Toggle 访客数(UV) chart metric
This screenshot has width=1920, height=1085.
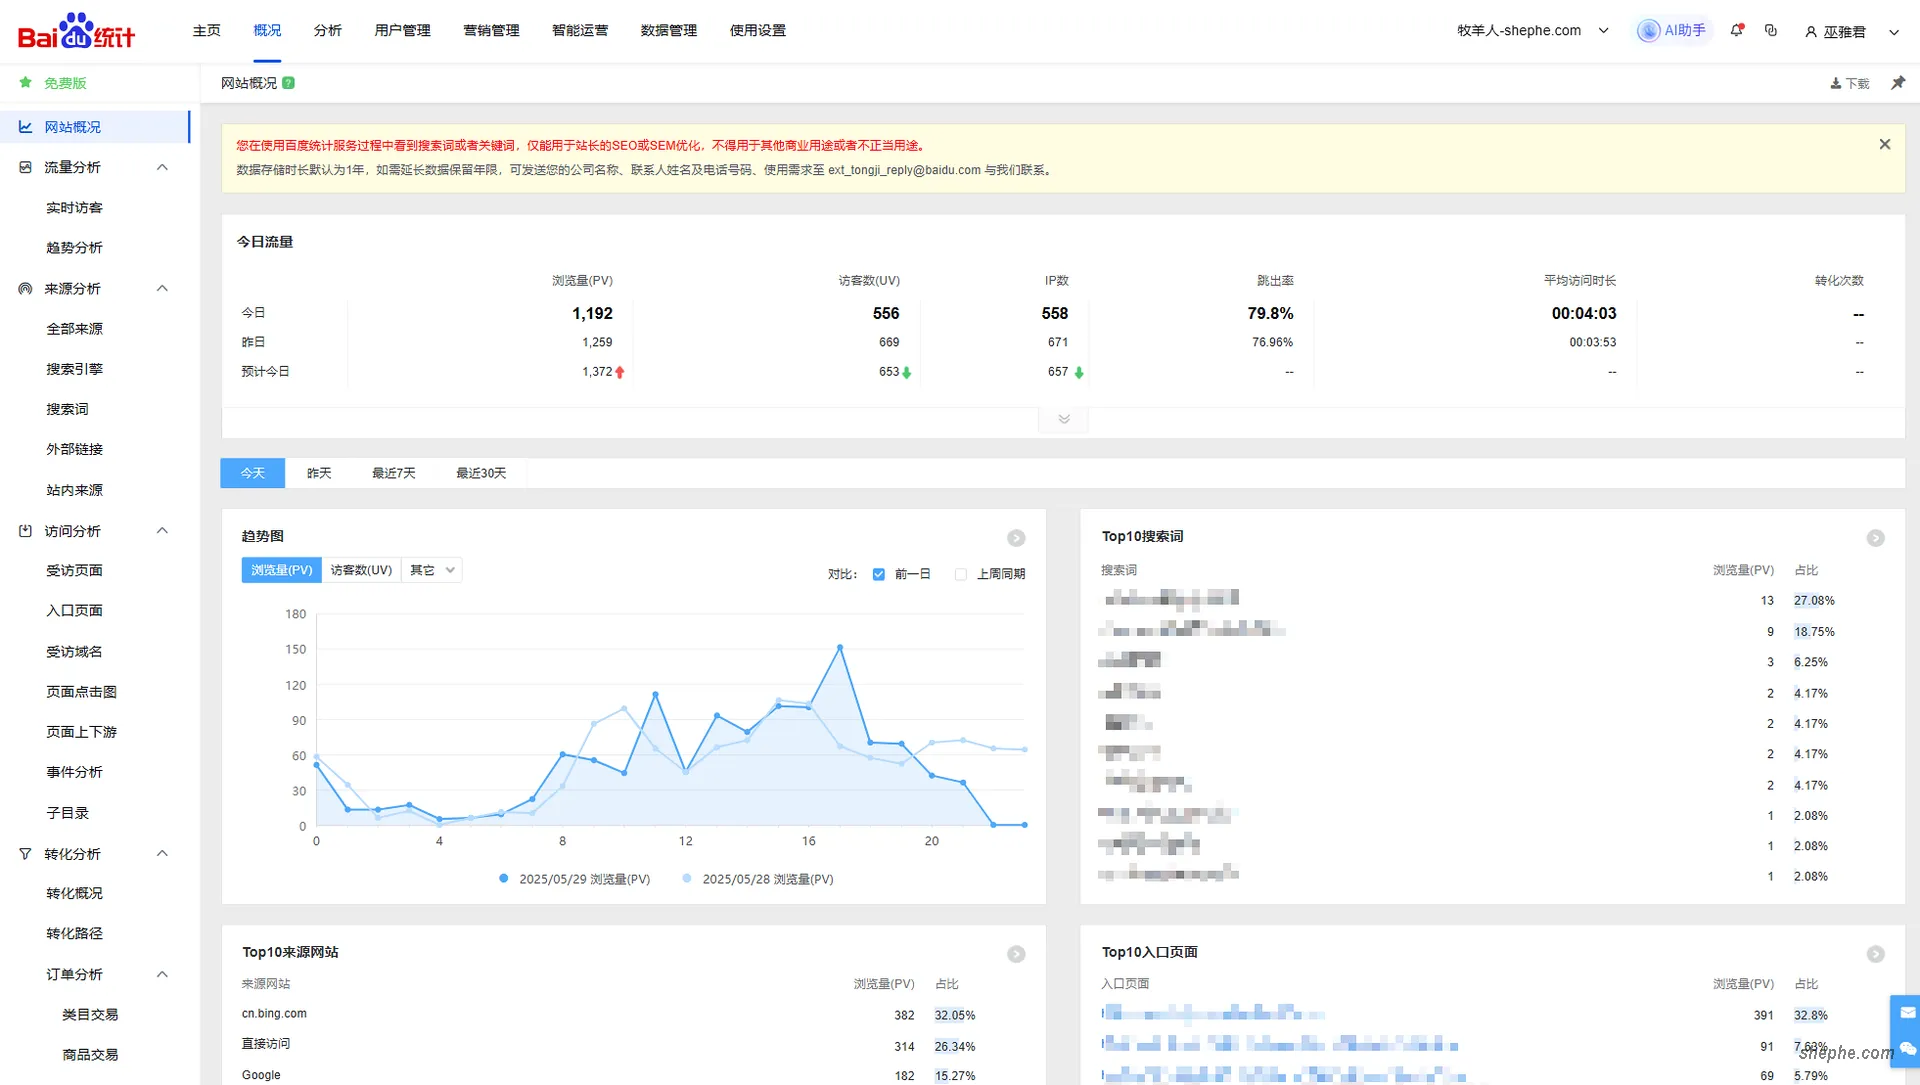(361, 570)
